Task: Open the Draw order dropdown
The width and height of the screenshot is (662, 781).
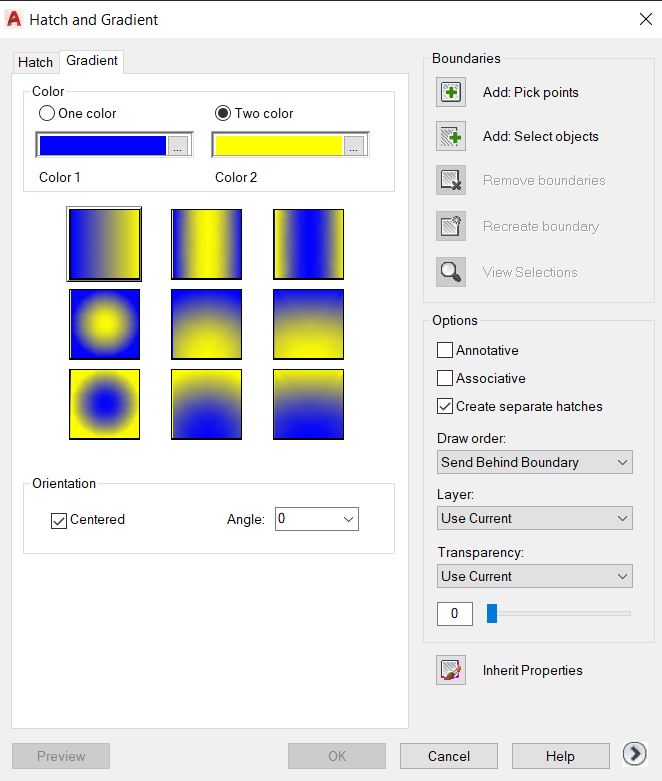Action: 534,462
